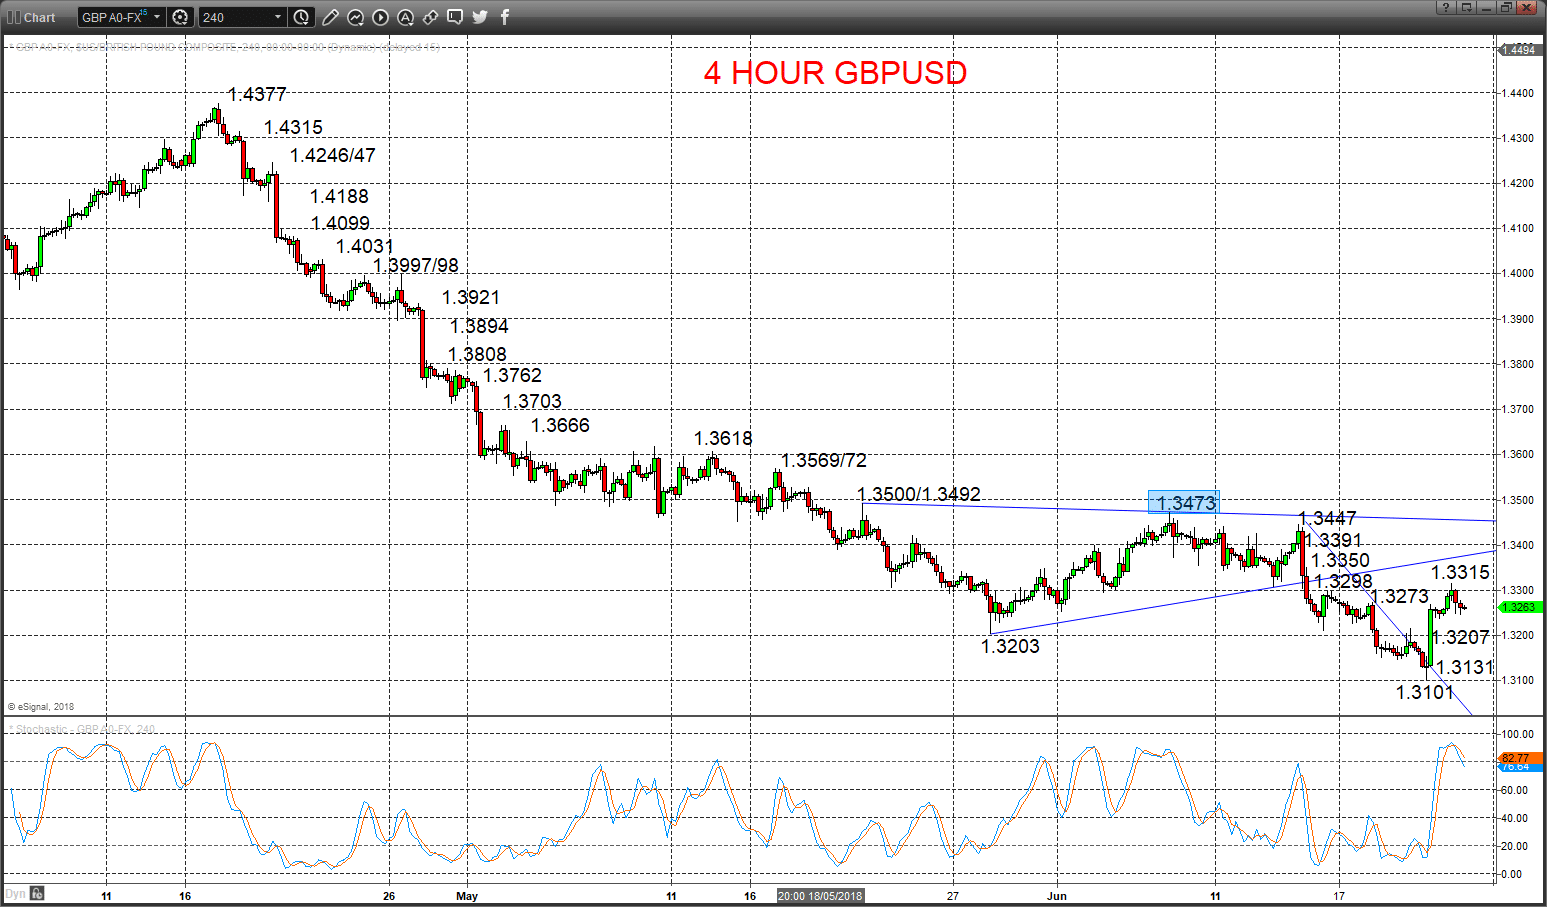Viewport: 1547px width, 907px height.
Task: Click the 1.4188 price annotation
Action: (x=339, y=196)
